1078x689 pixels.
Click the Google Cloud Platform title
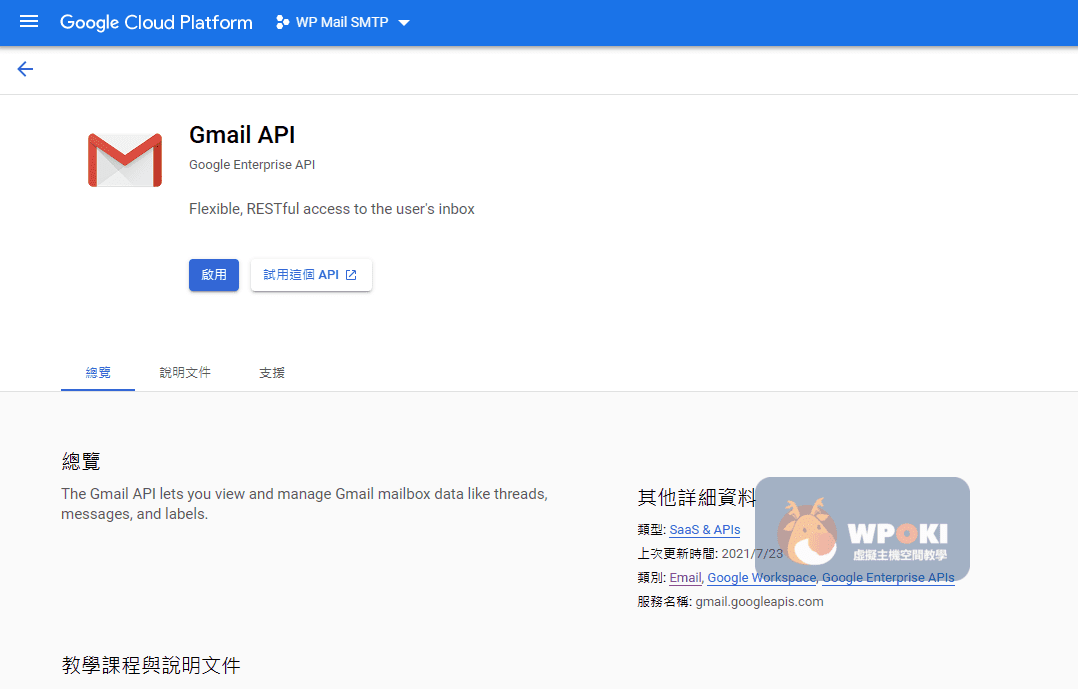[156, 22]
